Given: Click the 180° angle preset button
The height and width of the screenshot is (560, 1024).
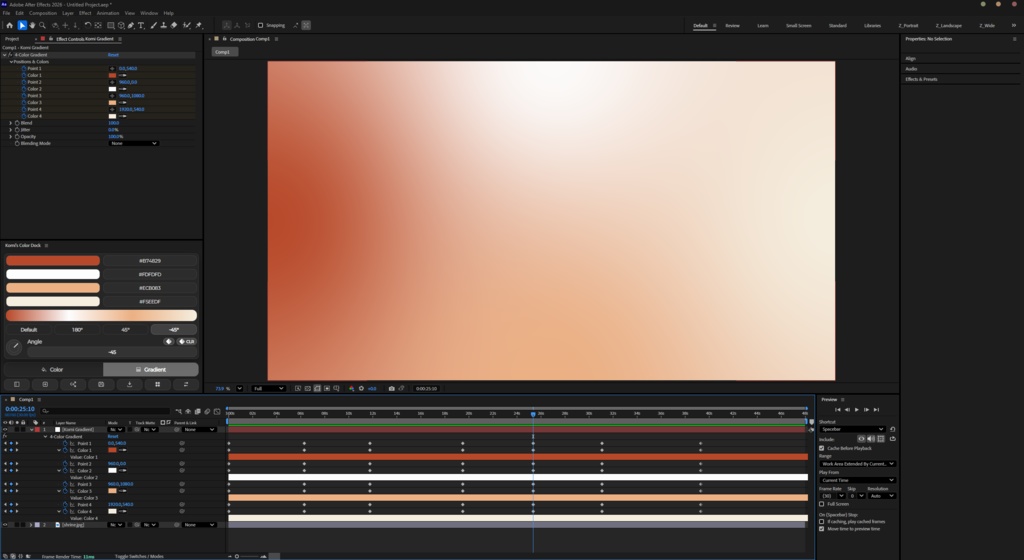Looking at the screenshot, I should pos(77,330).
